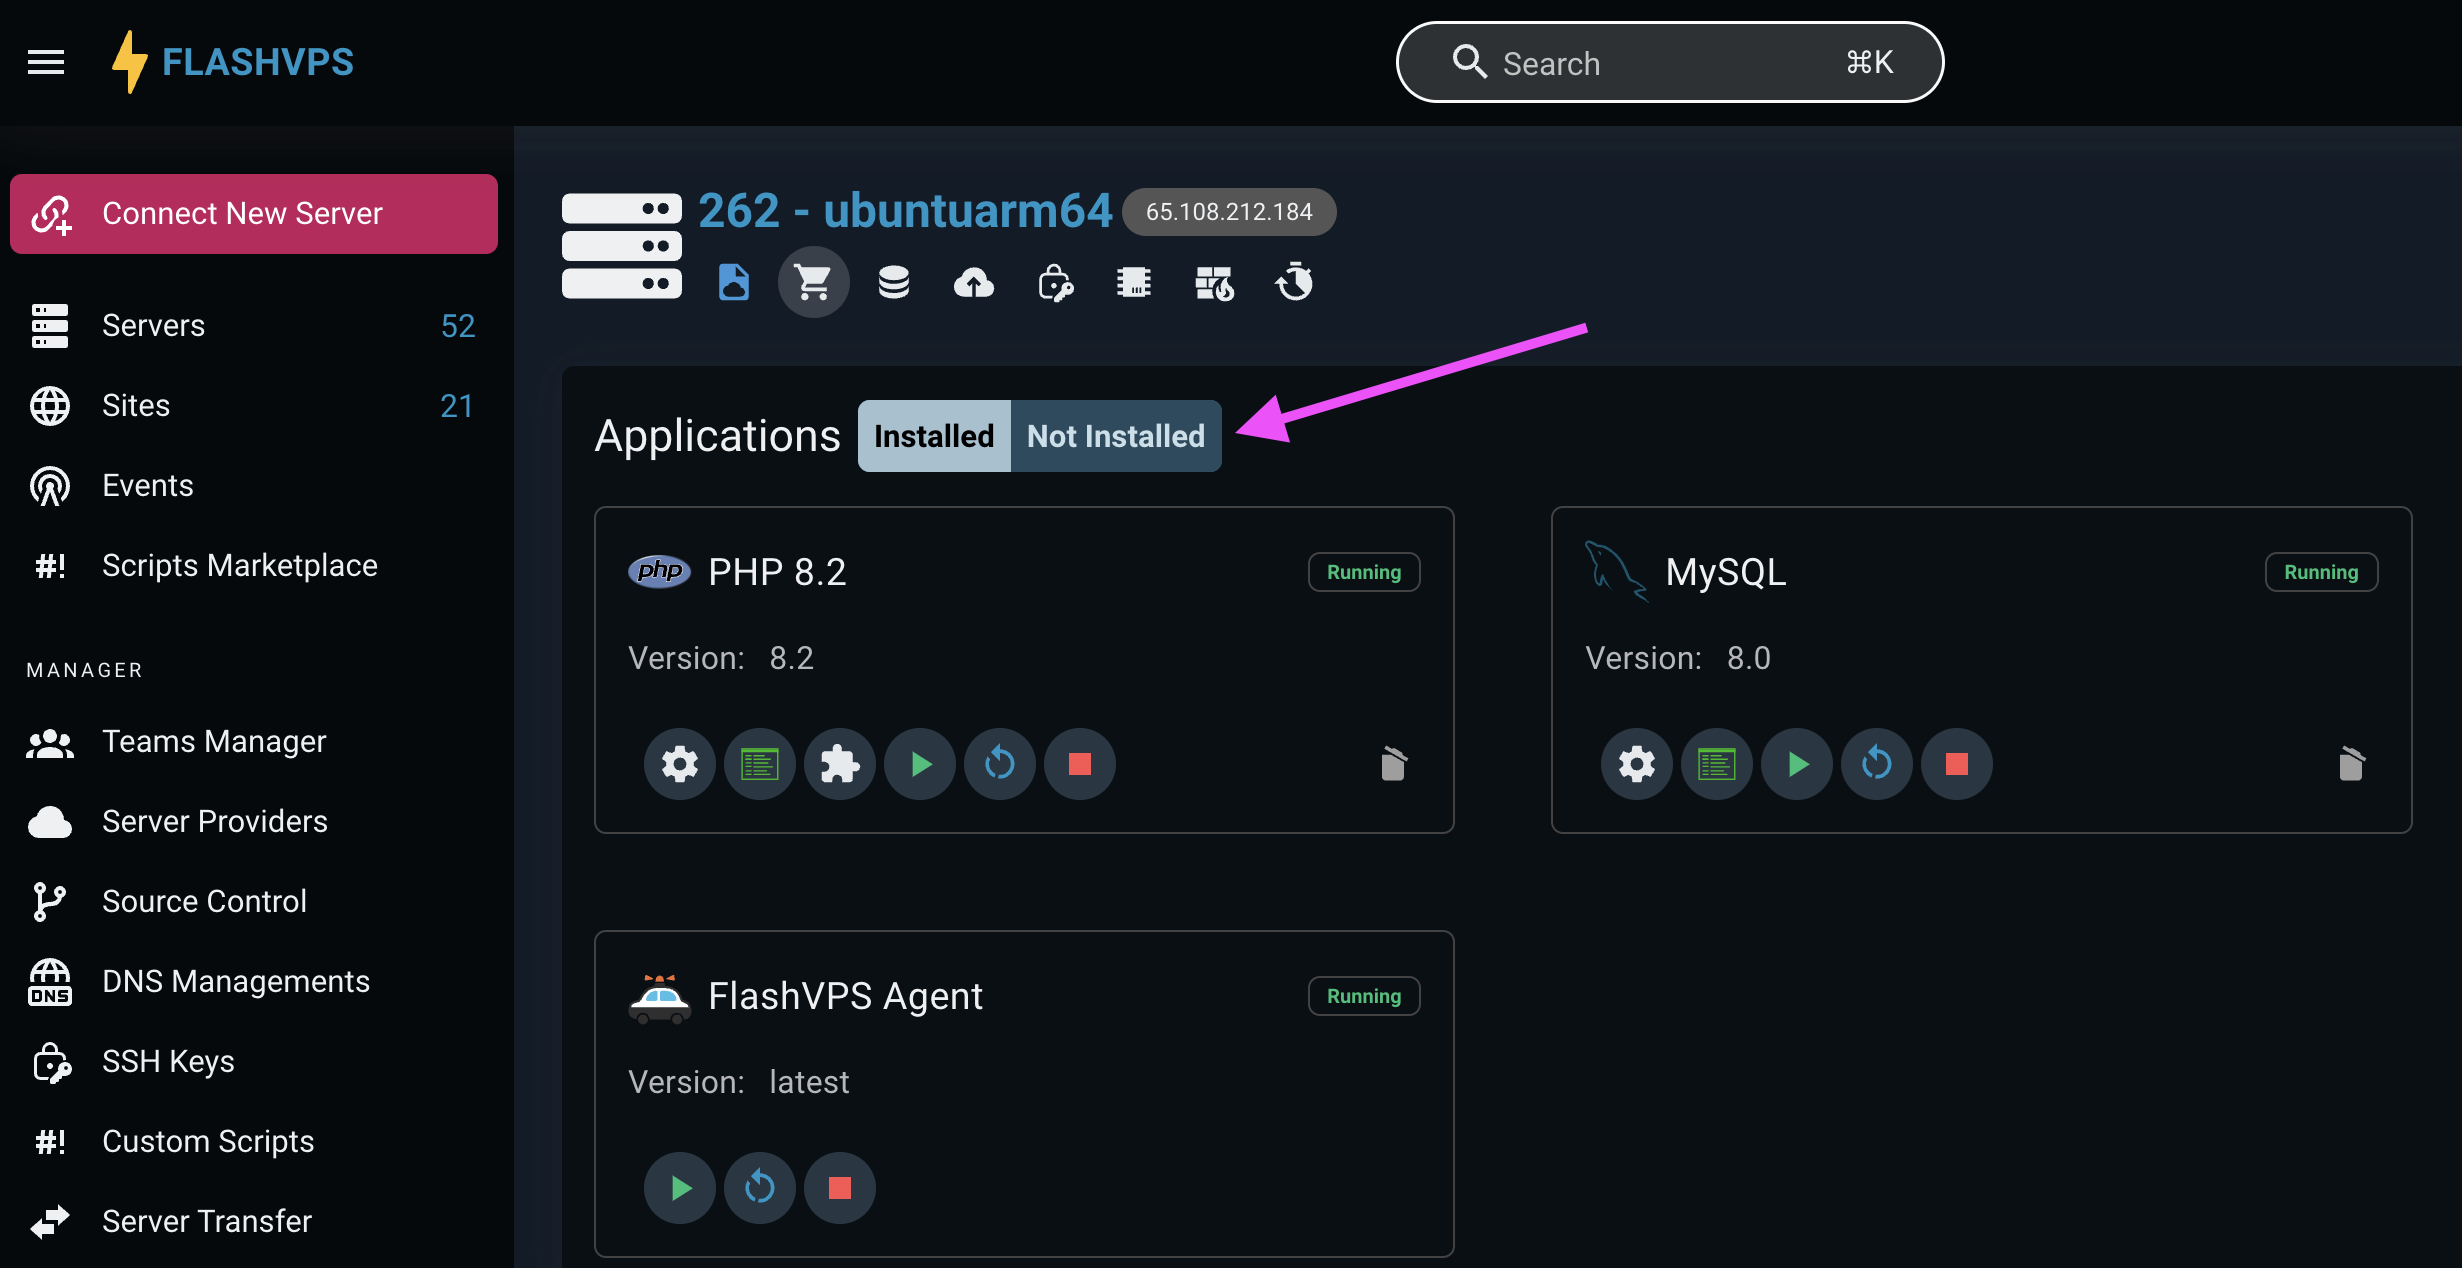The width and height of the screenshot is (2462, 1268).
Task: Select the Installed applications tab
Action: click(933, 436)
